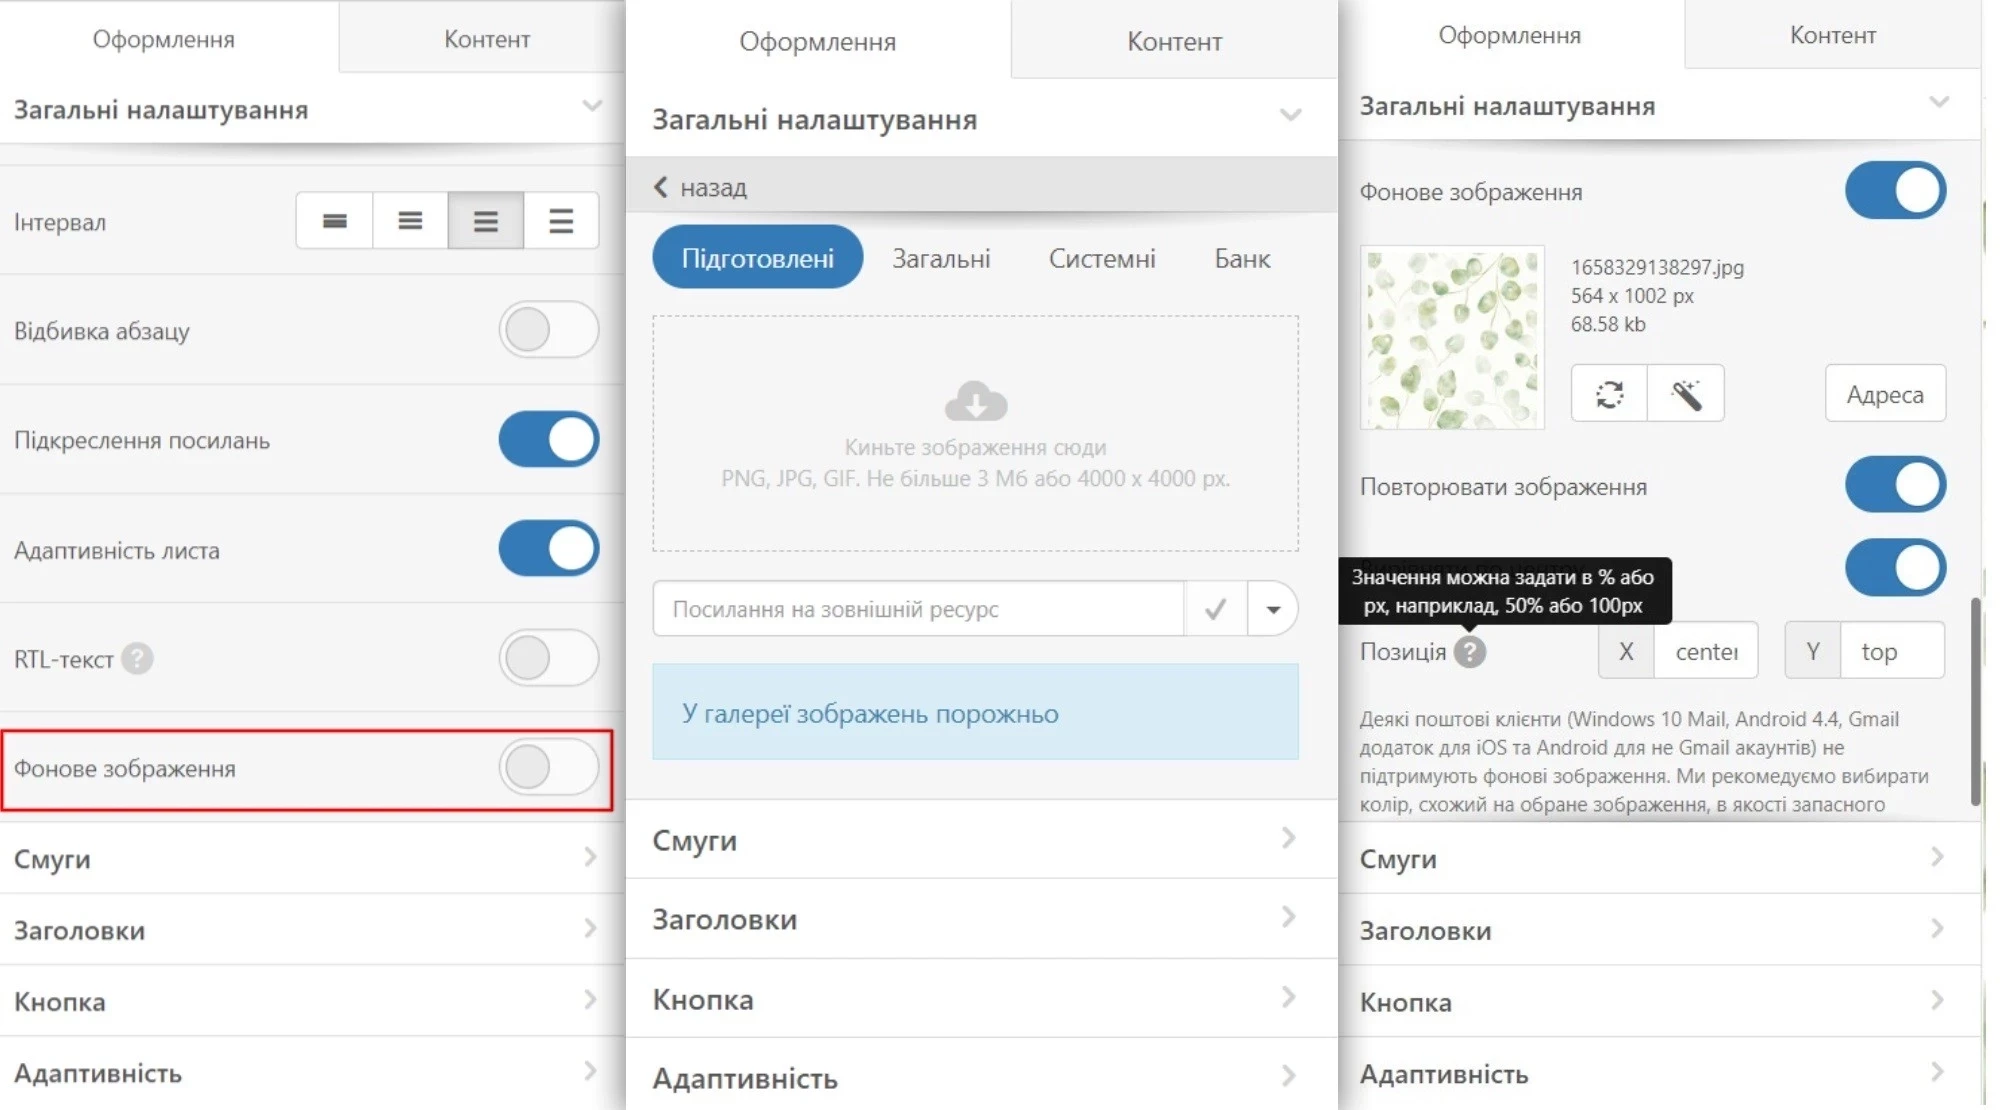Image resolution: width=2000 pixels, height=1110 pixels.
Task: Click the replace image refresh icon
Action: click(x=1609, y=394)
